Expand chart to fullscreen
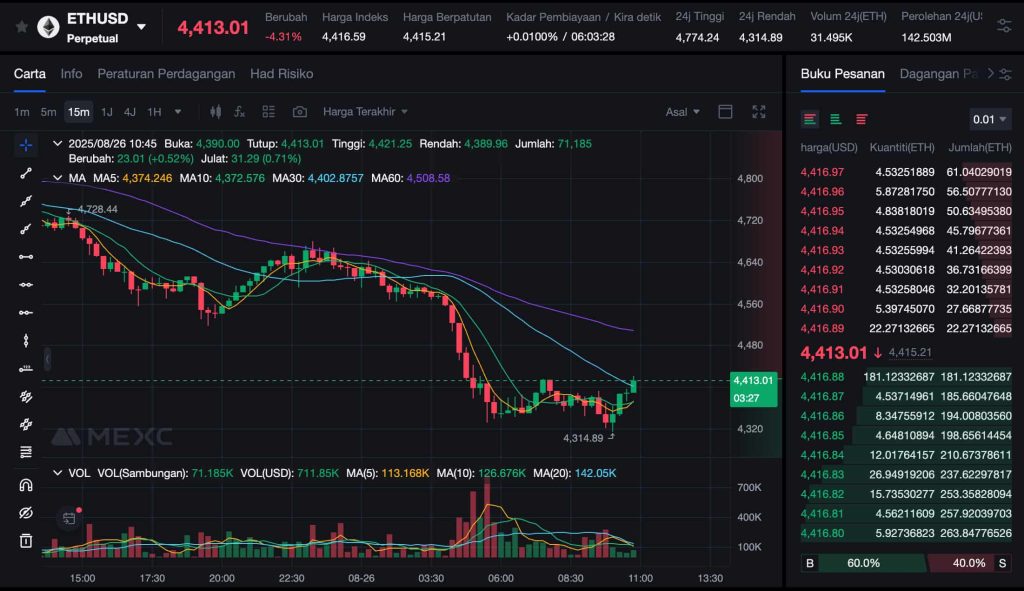This screenshot has height=591, width=1024. click(x=759, y=112)
